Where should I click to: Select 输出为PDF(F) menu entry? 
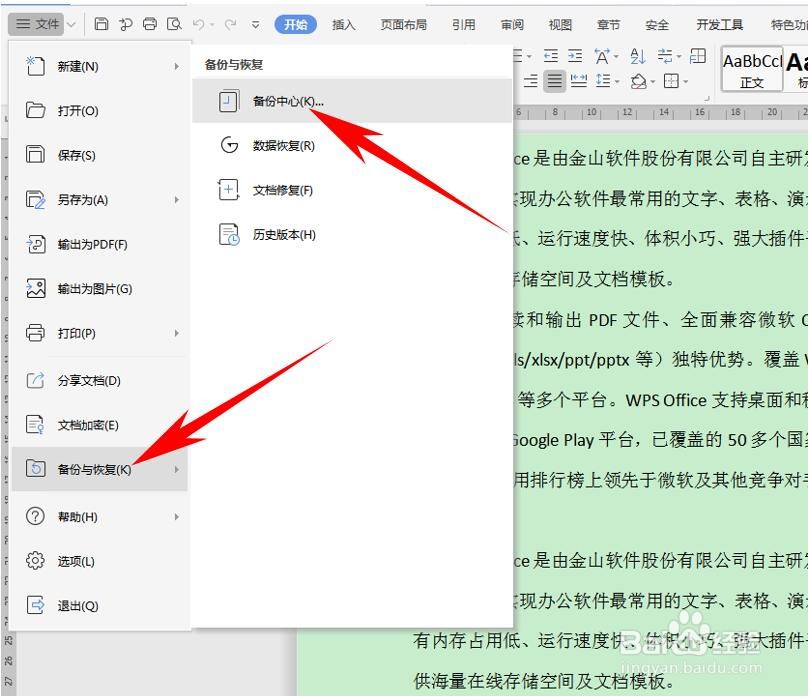pos(99,244)
